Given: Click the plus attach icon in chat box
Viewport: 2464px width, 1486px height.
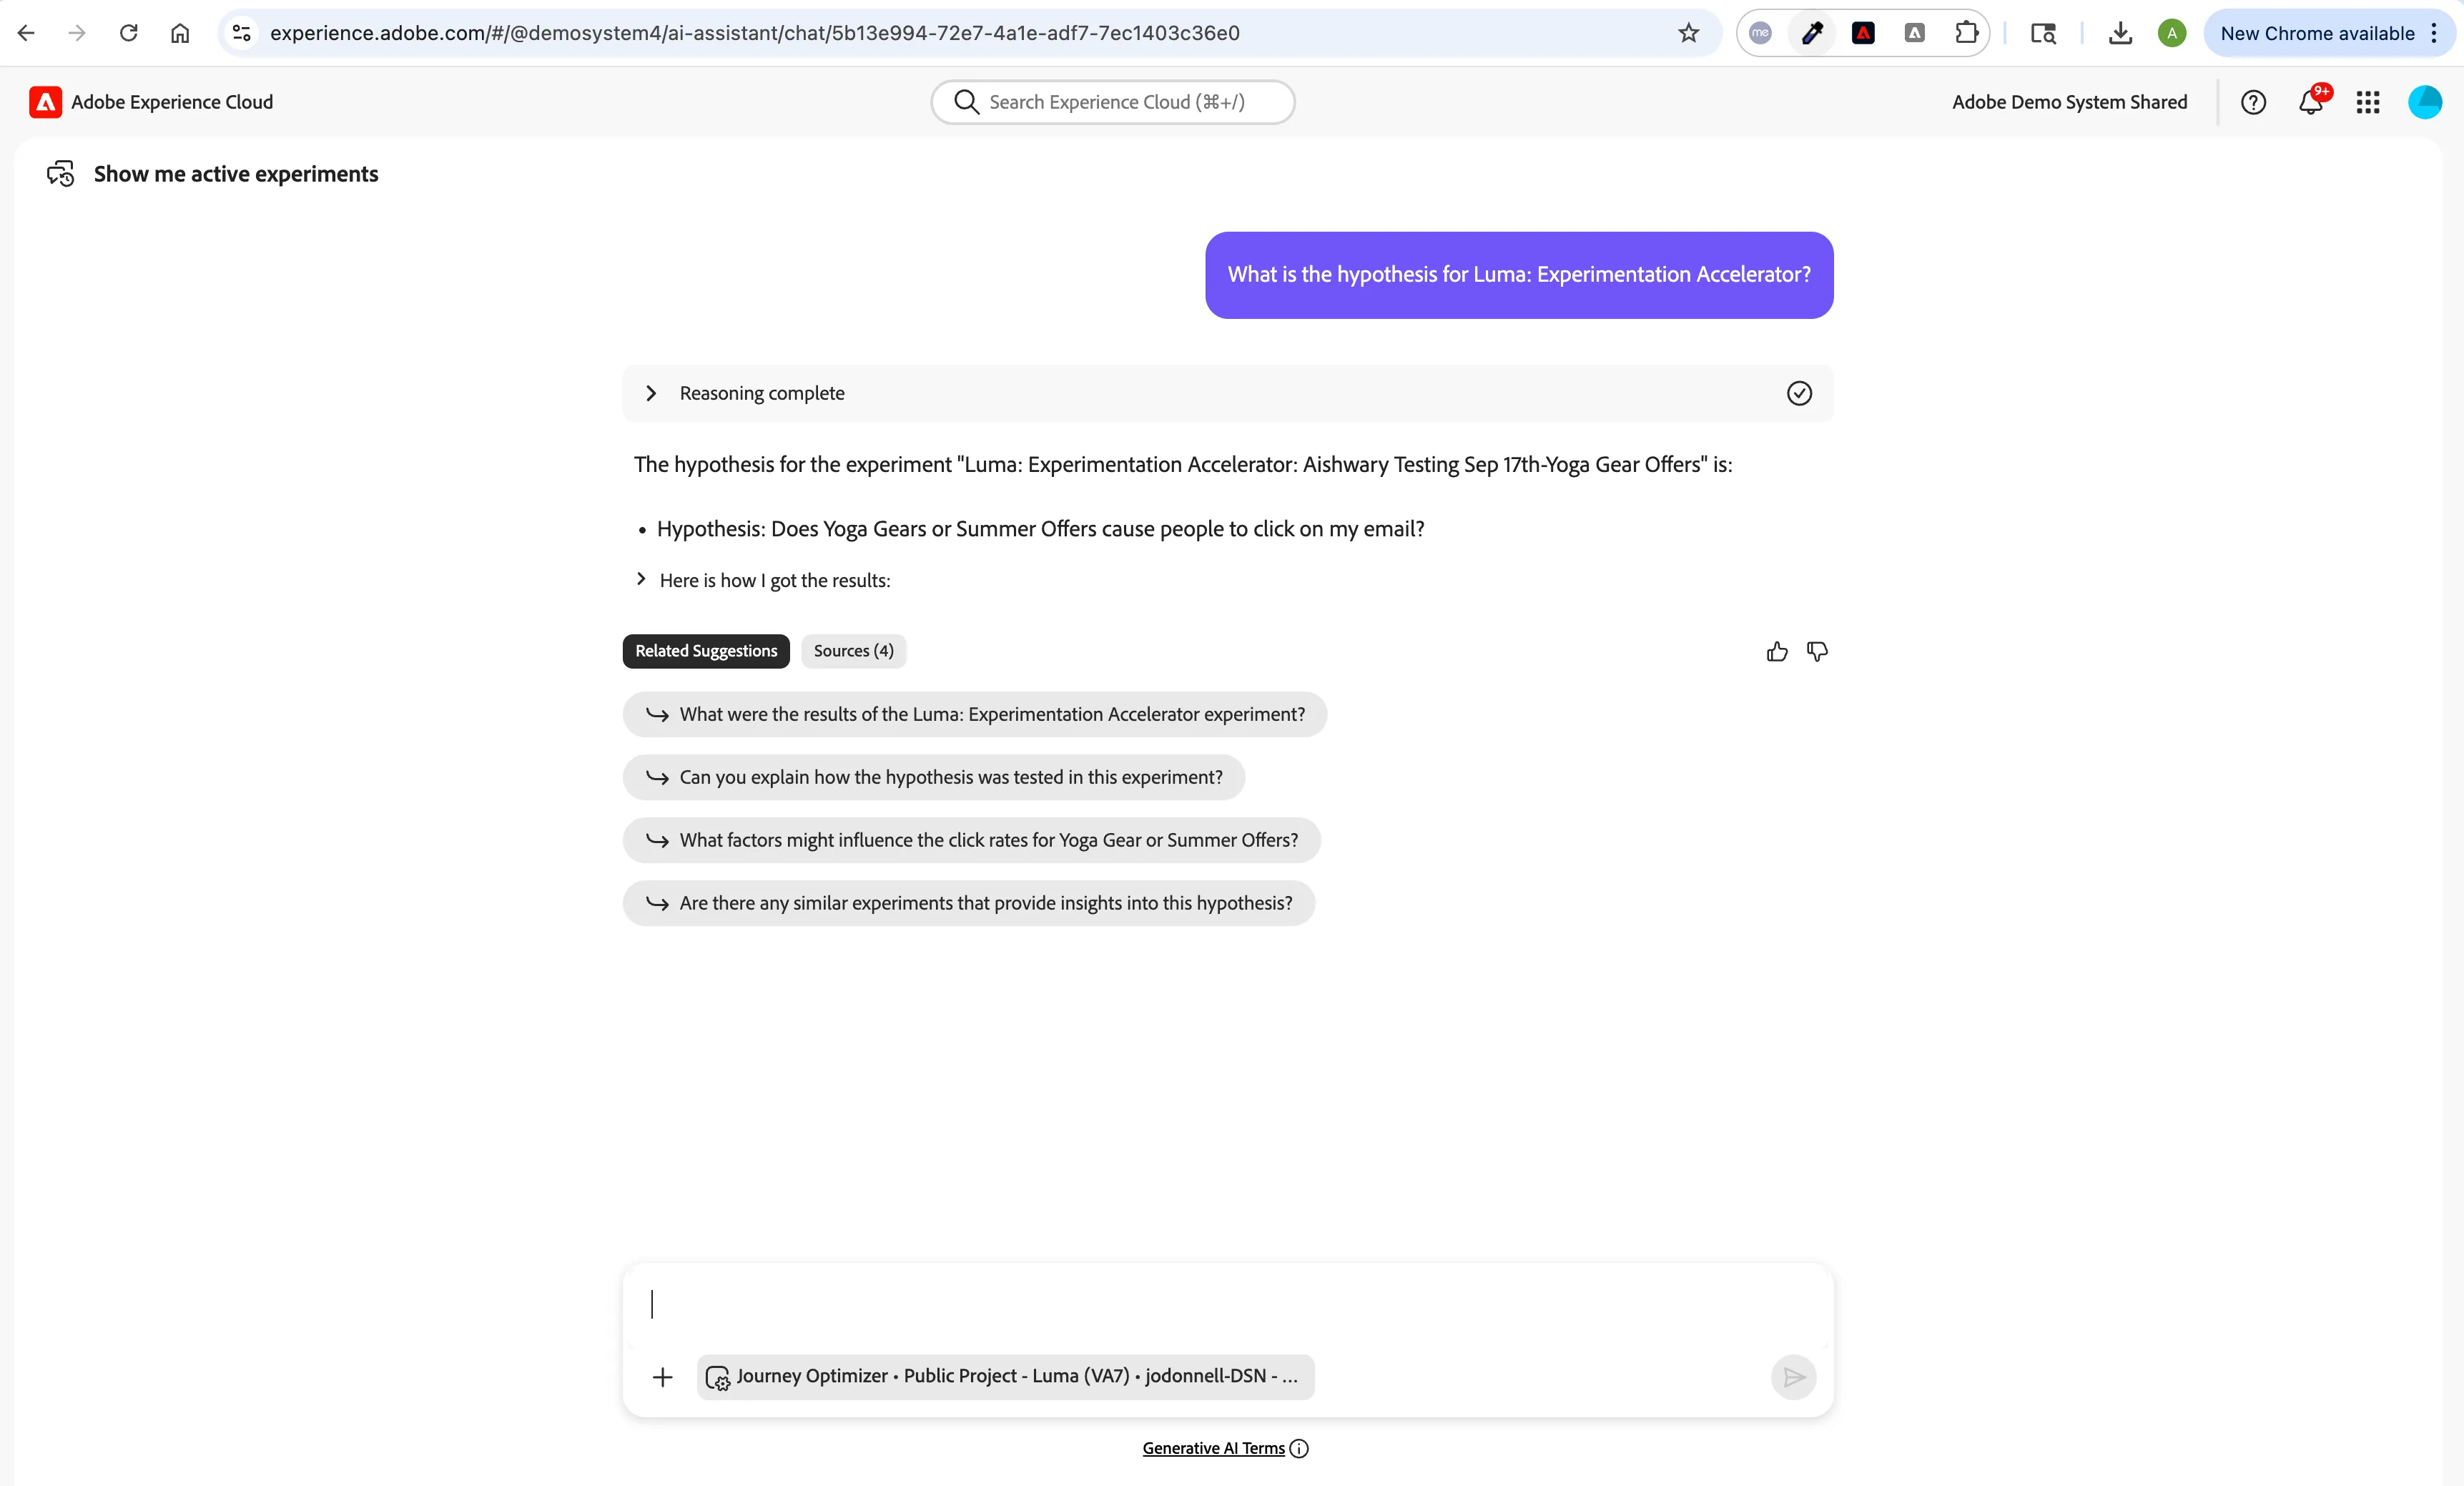Looking at the screenshot, I should pos(662,1377).
